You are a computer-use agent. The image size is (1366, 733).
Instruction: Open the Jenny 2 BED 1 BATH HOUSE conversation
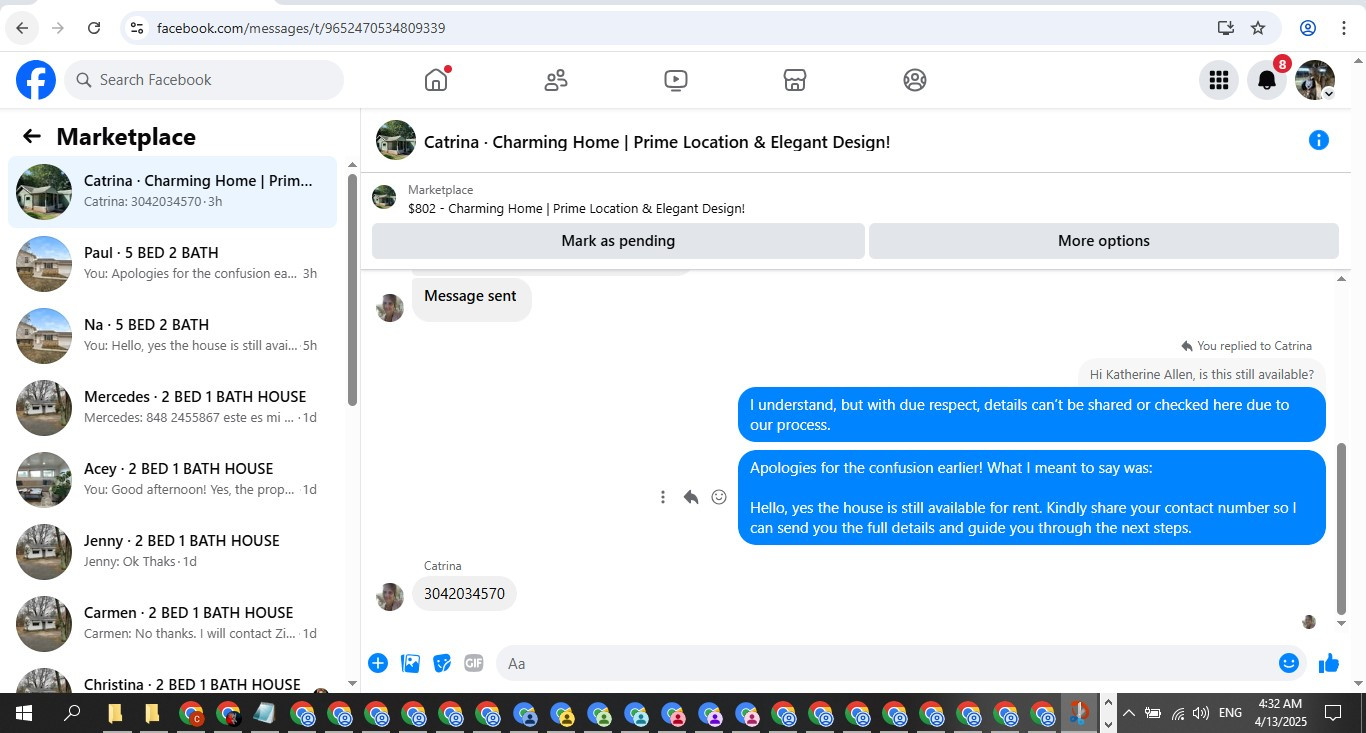[x=172, y=551]
